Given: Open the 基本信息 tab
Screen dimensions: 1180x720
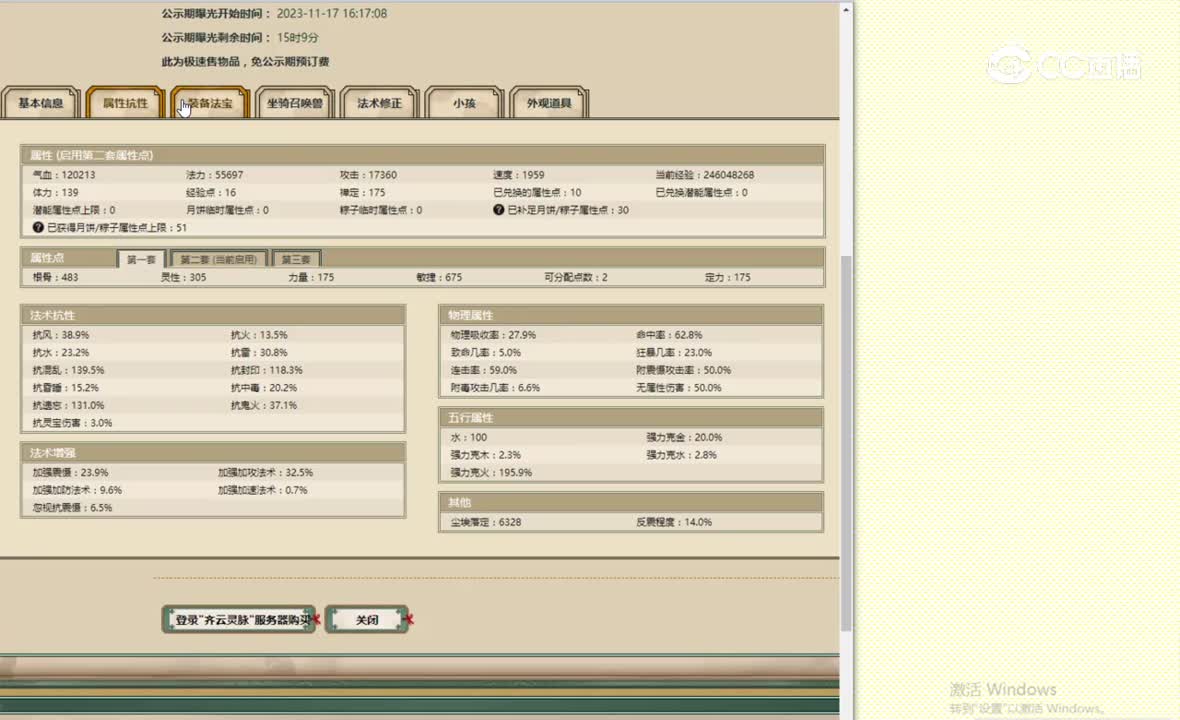Looking at the screenshot, I should [x=41, y=103].
